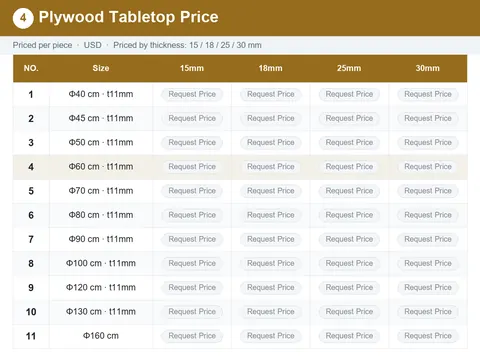The width and height of the screenshot is (480, 361).
Task: Request 18mm price for Φ60 cm tabletop
Action: pyautogui.click(x=271, y=167)
